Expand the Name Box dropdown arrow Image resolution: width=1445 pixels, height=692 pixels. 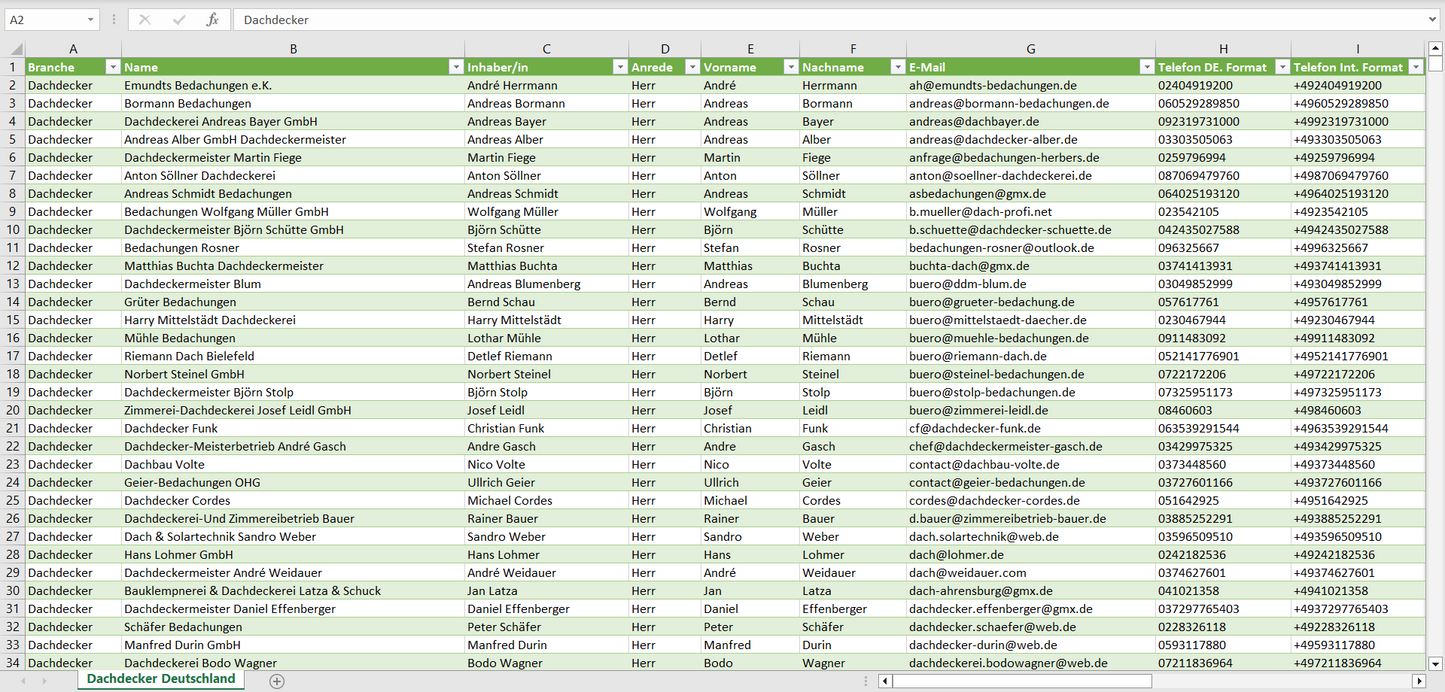[90, 20]
